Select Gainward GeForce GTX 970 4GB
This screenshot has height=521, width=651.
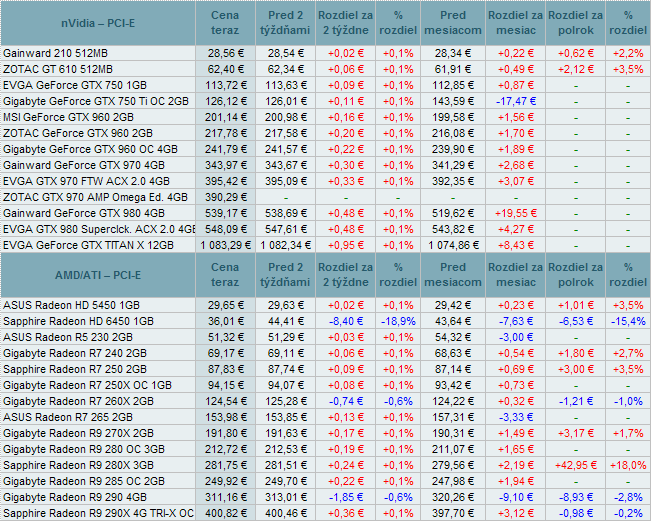coord(84,165)
